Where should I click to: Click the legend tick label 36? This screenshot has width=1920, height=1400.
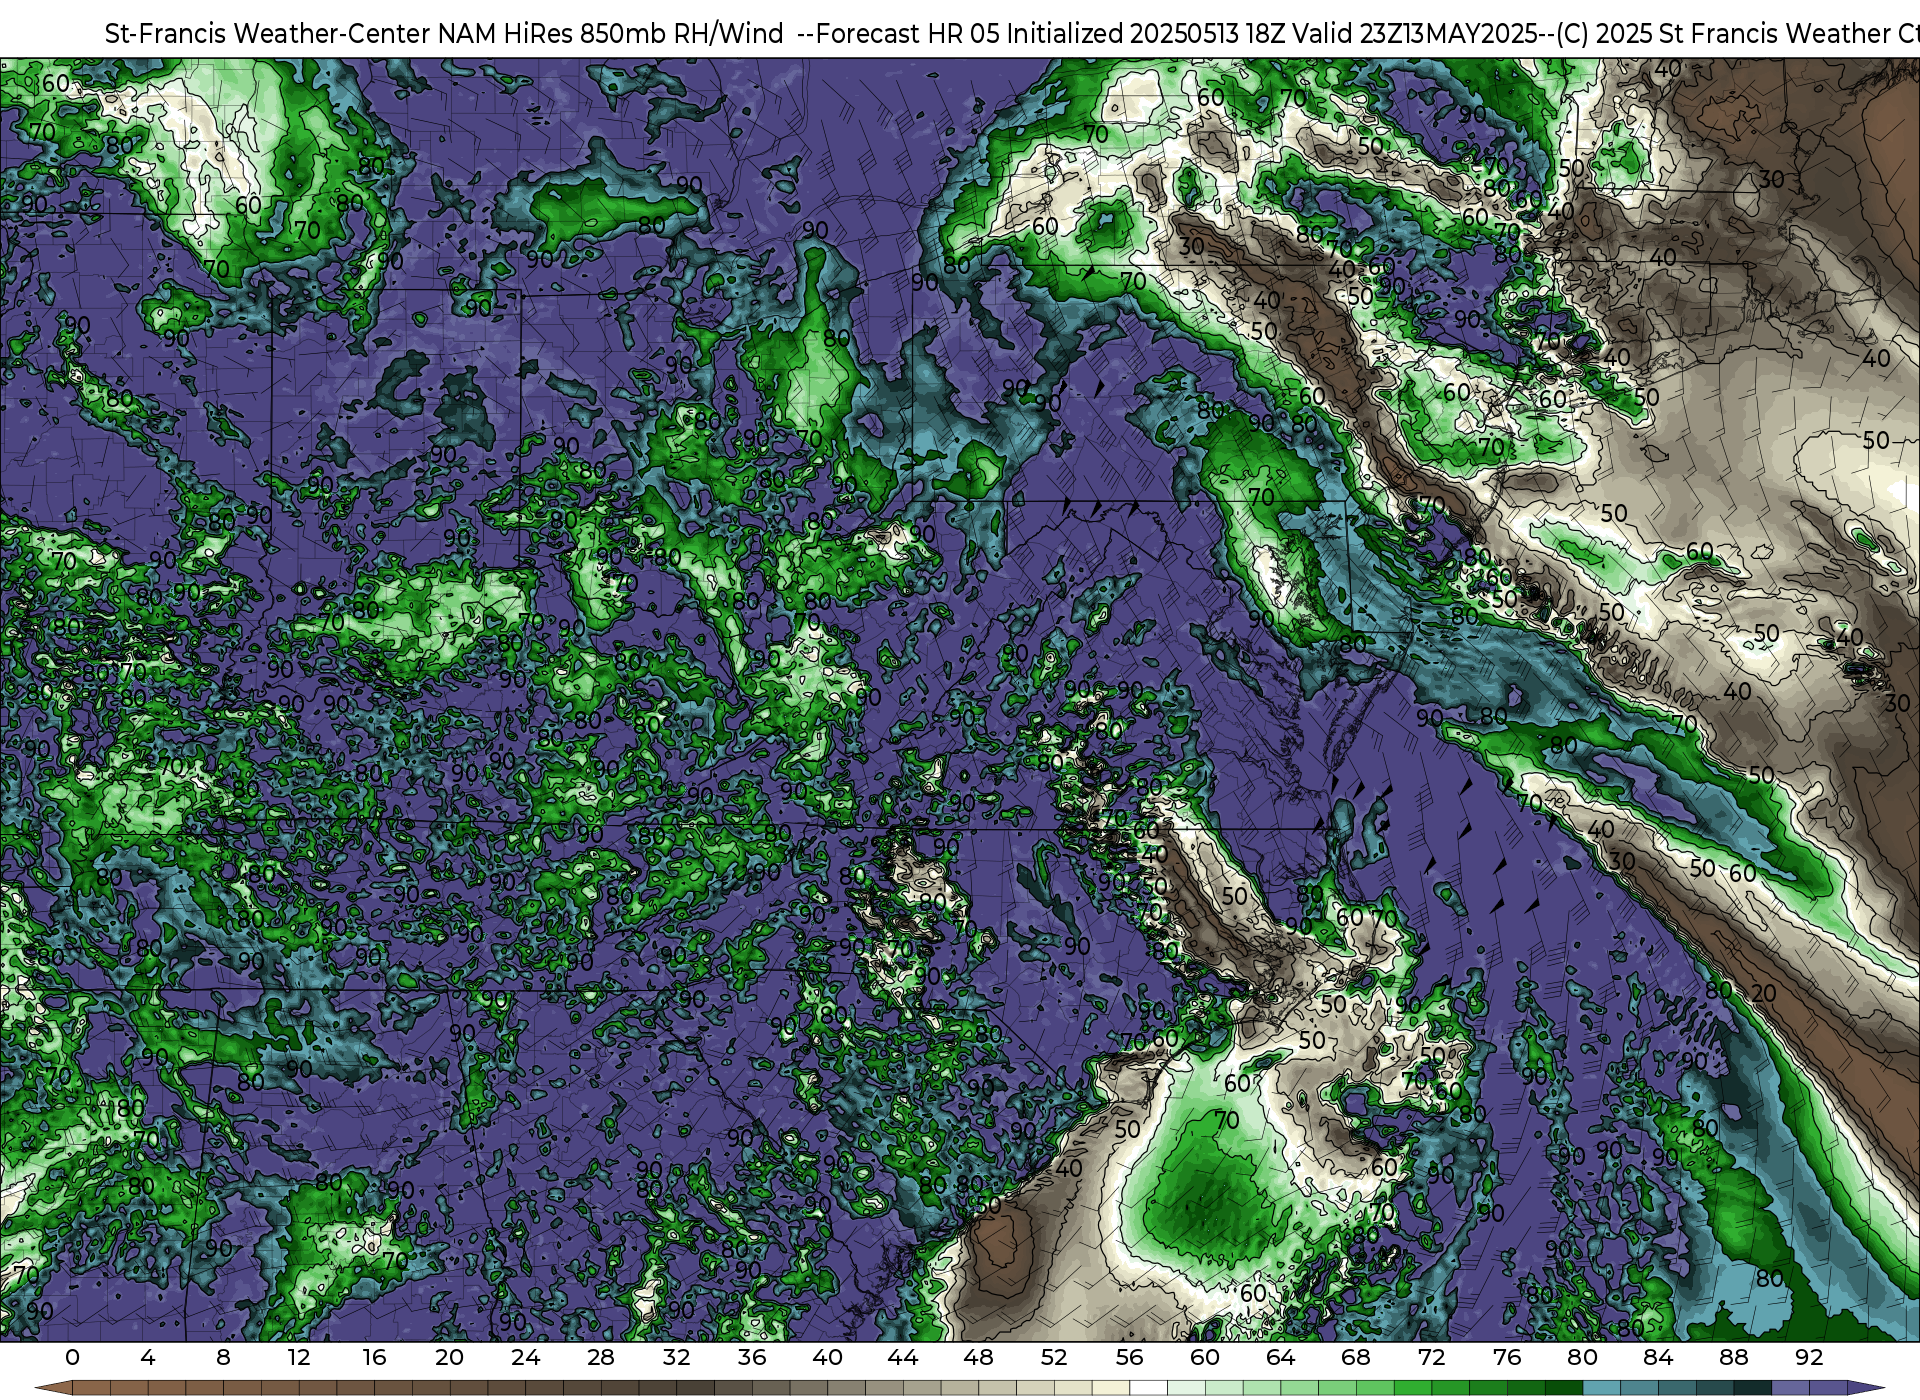(x=752, y=1358)
